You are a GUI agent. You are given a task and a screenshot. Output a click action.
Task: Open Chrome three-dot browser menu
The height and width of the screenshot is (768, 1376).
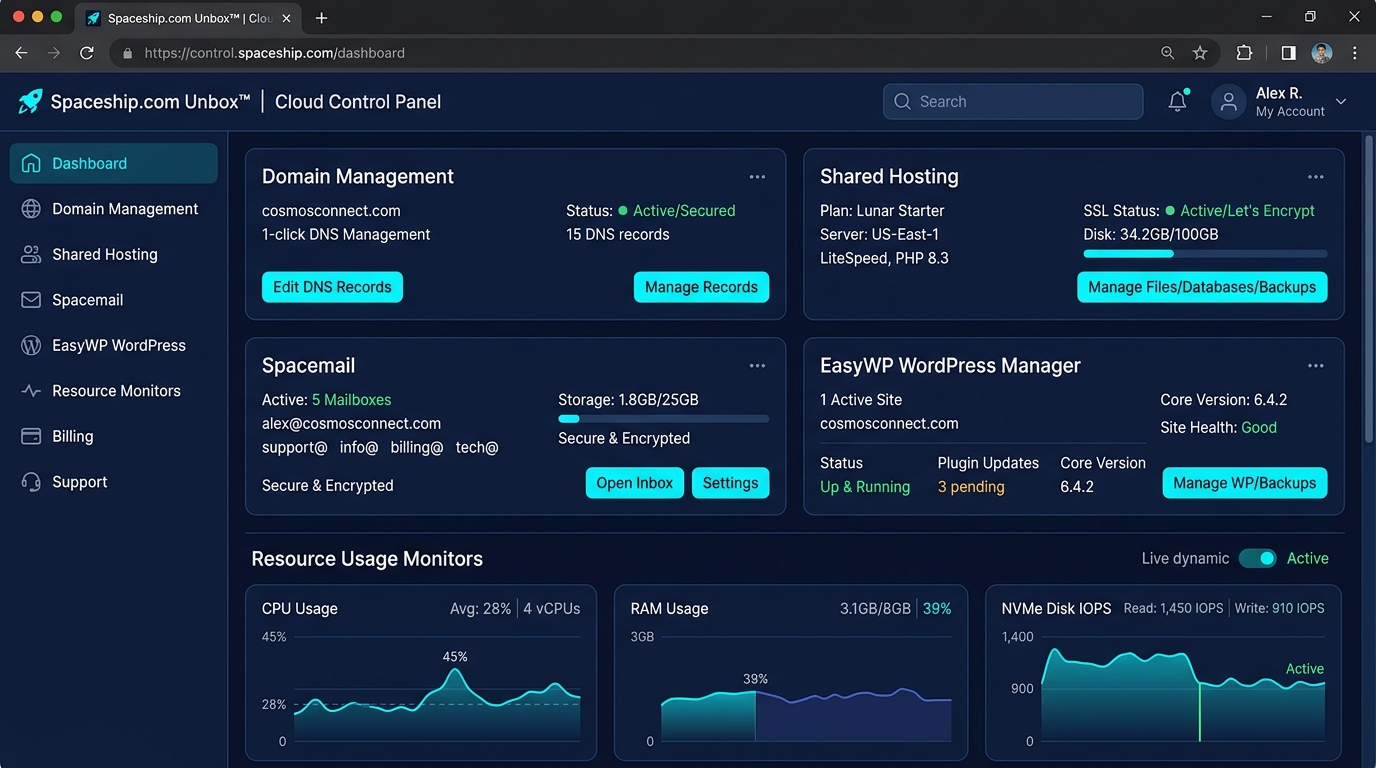pos(1355,53)
